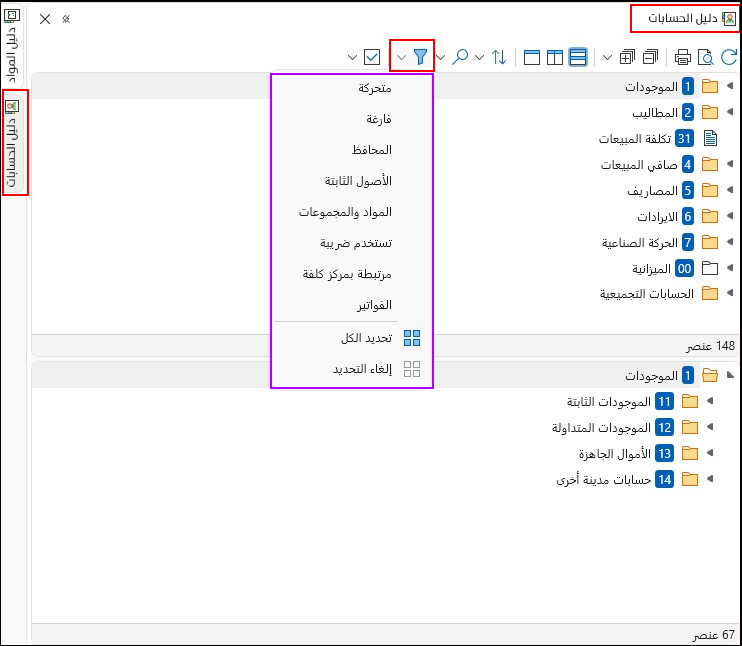Viewport: 742px width, 646px height.
Task: Click the open folder icon in lower pane الموجودات
Action: point(710,375)
